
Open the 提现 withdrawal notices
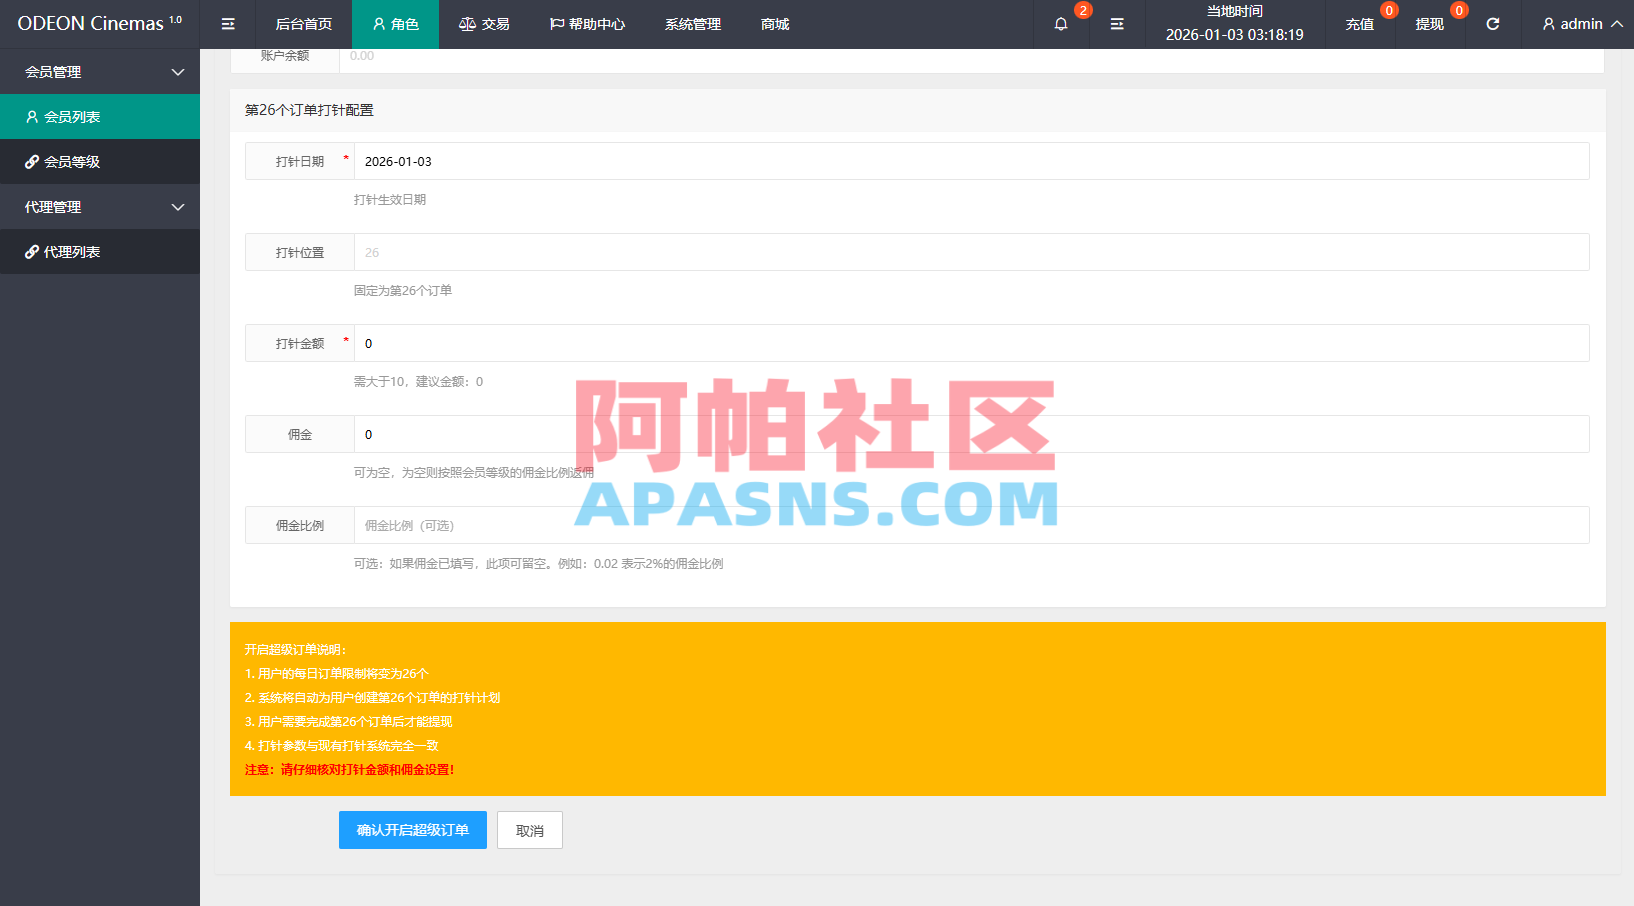point(1430,24)
